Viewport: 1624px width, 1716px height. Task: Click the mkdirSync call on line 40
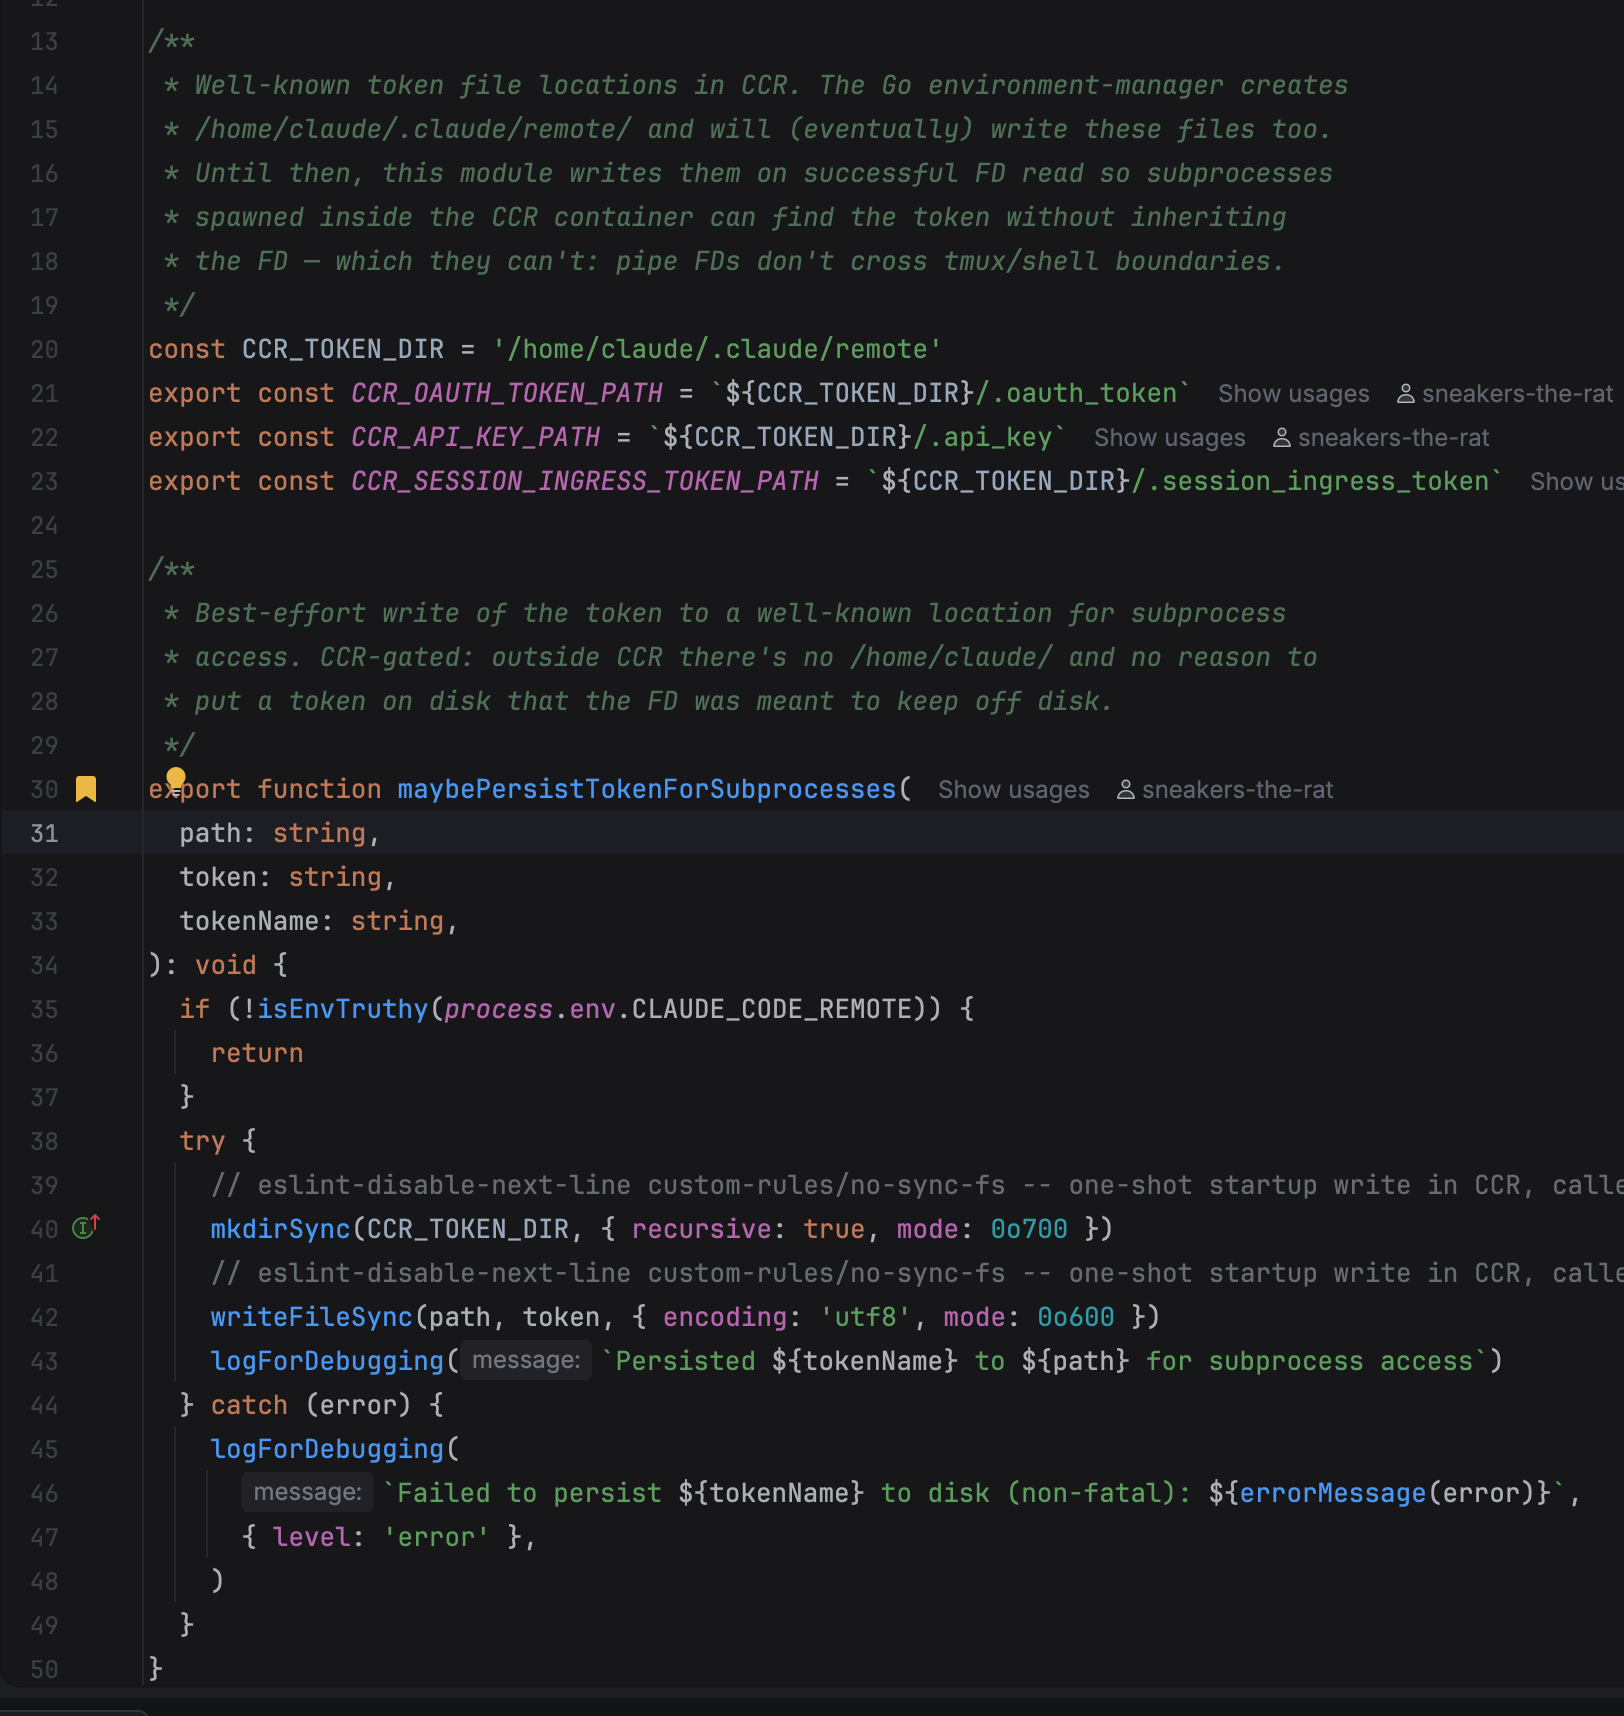tap(281, 1229)
